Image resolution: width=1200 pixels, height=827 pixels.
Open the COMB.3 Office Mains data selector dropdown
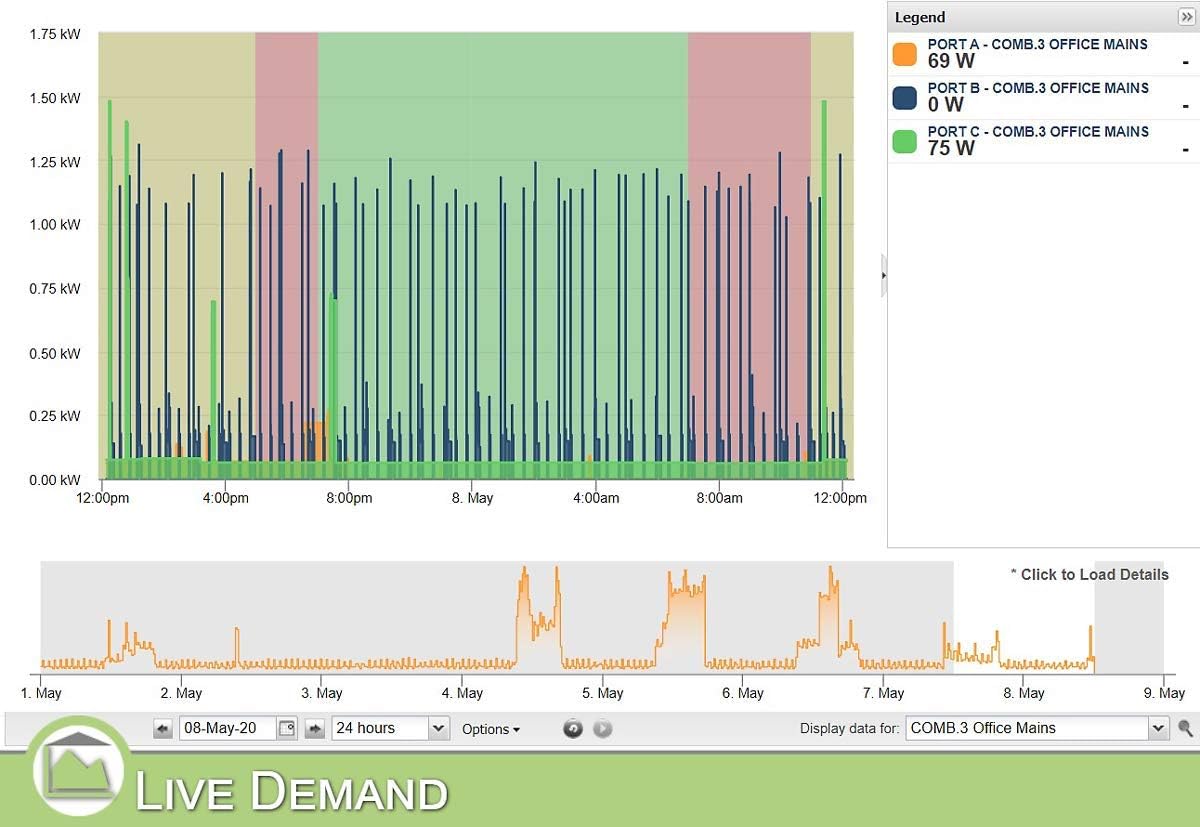1158,728
